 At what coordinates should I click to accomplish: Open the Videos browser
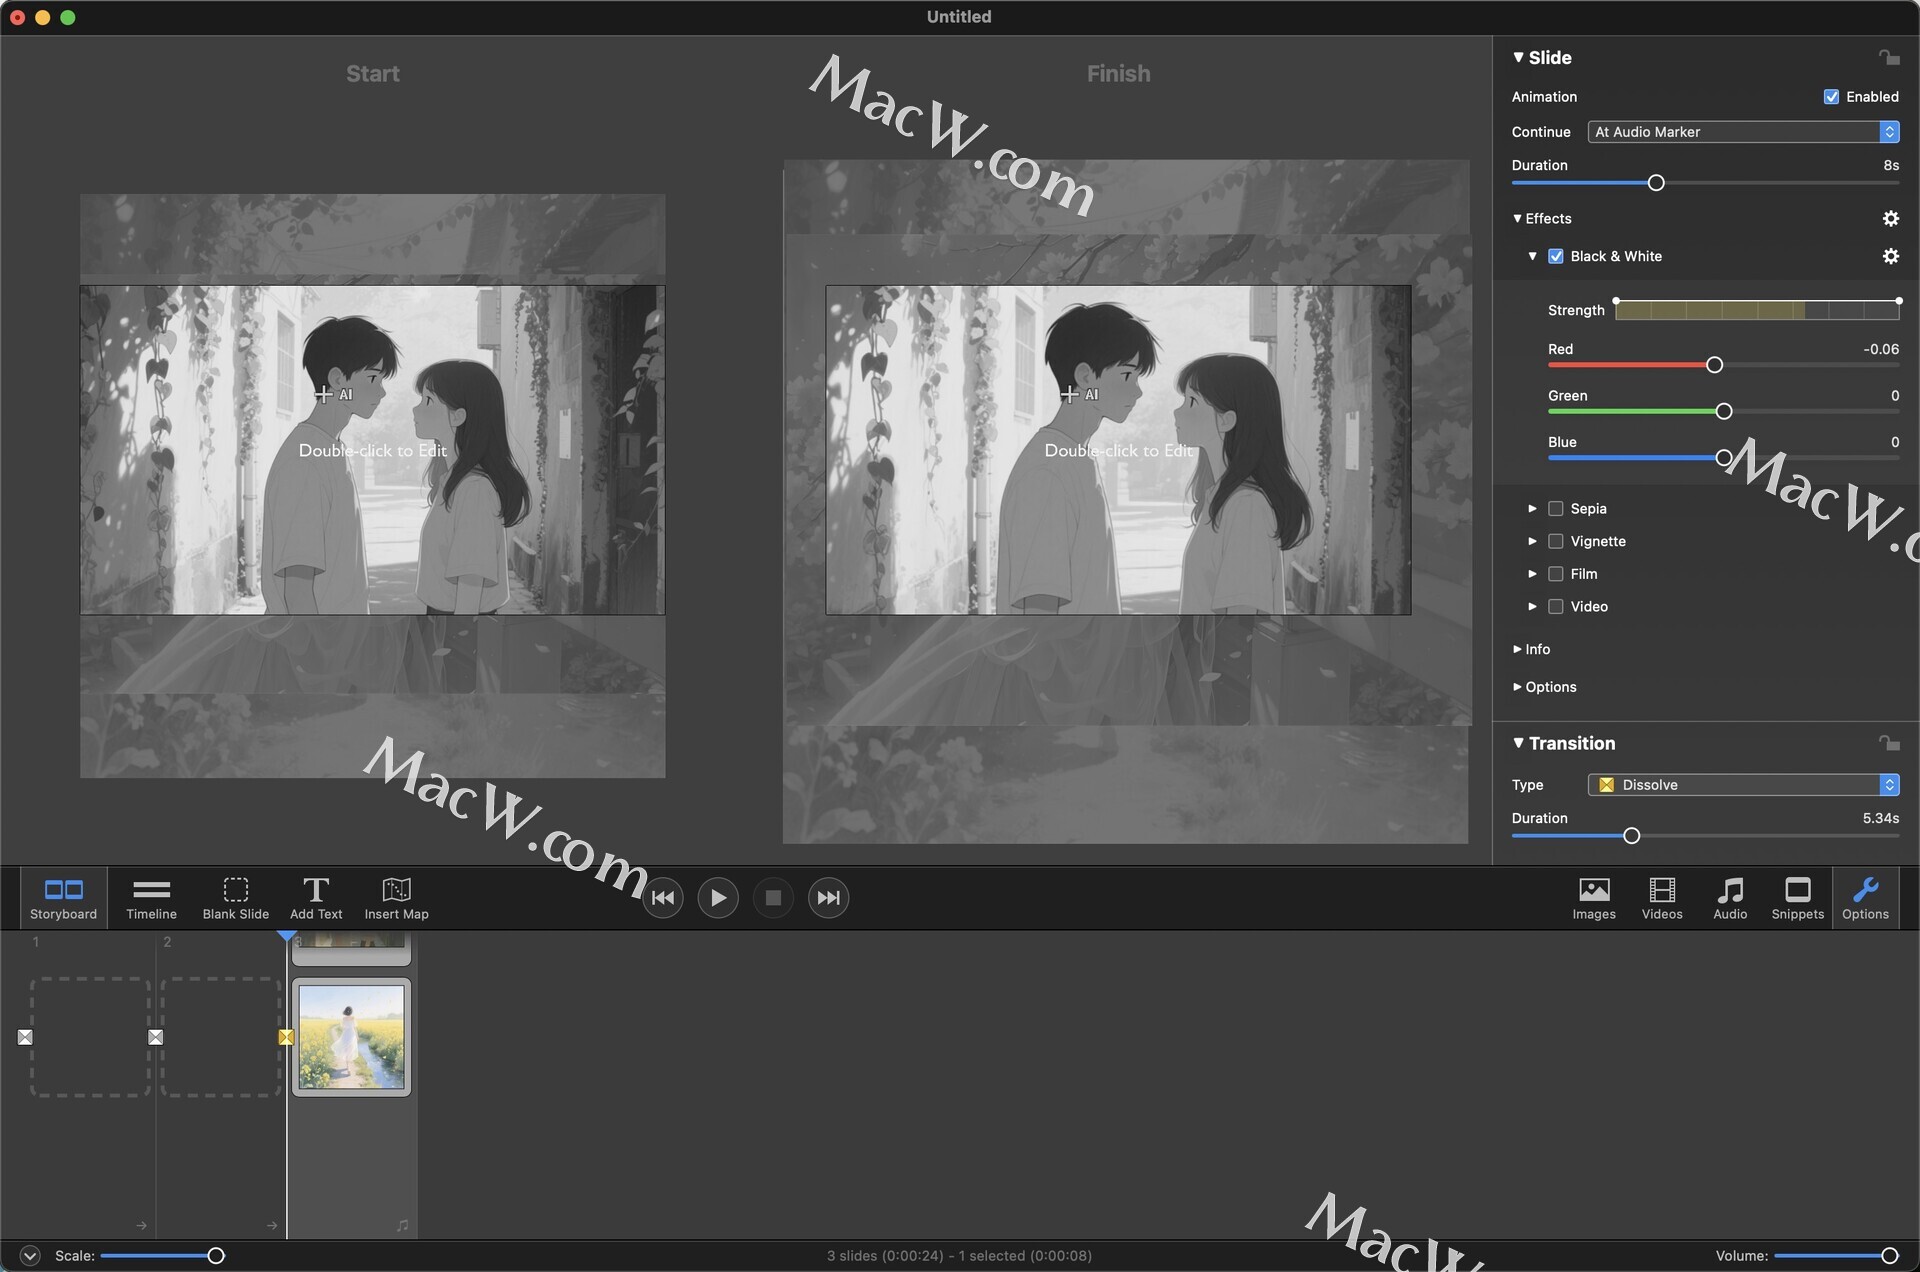click(1662, 898)
